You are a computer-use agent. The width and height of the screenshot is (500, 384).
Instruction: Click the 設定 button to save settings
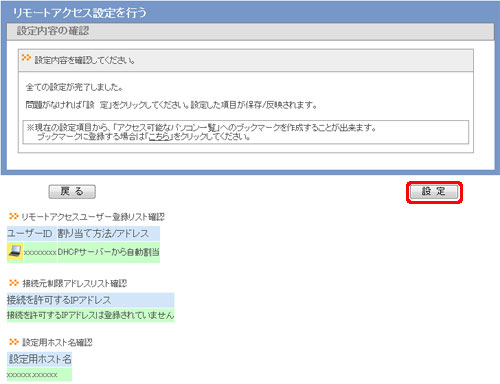pos(434,192)
